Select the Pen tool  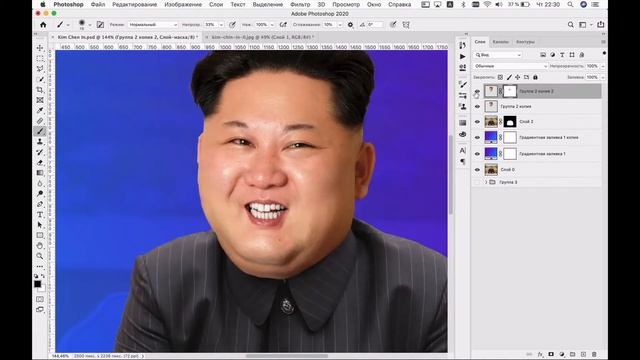click(x=40, y=204)
